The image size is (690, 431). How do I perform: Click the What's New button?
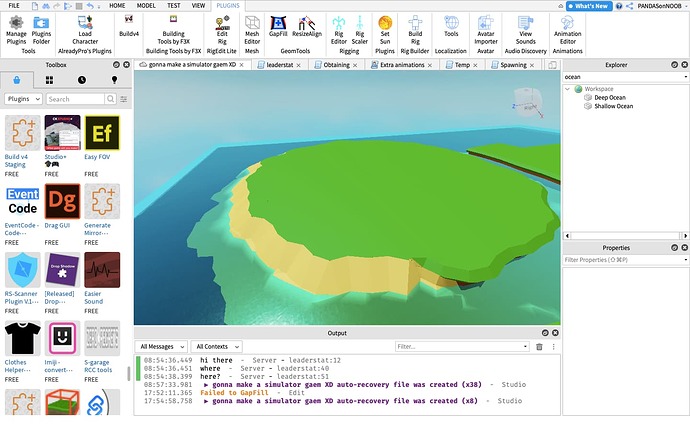[589, 6]
